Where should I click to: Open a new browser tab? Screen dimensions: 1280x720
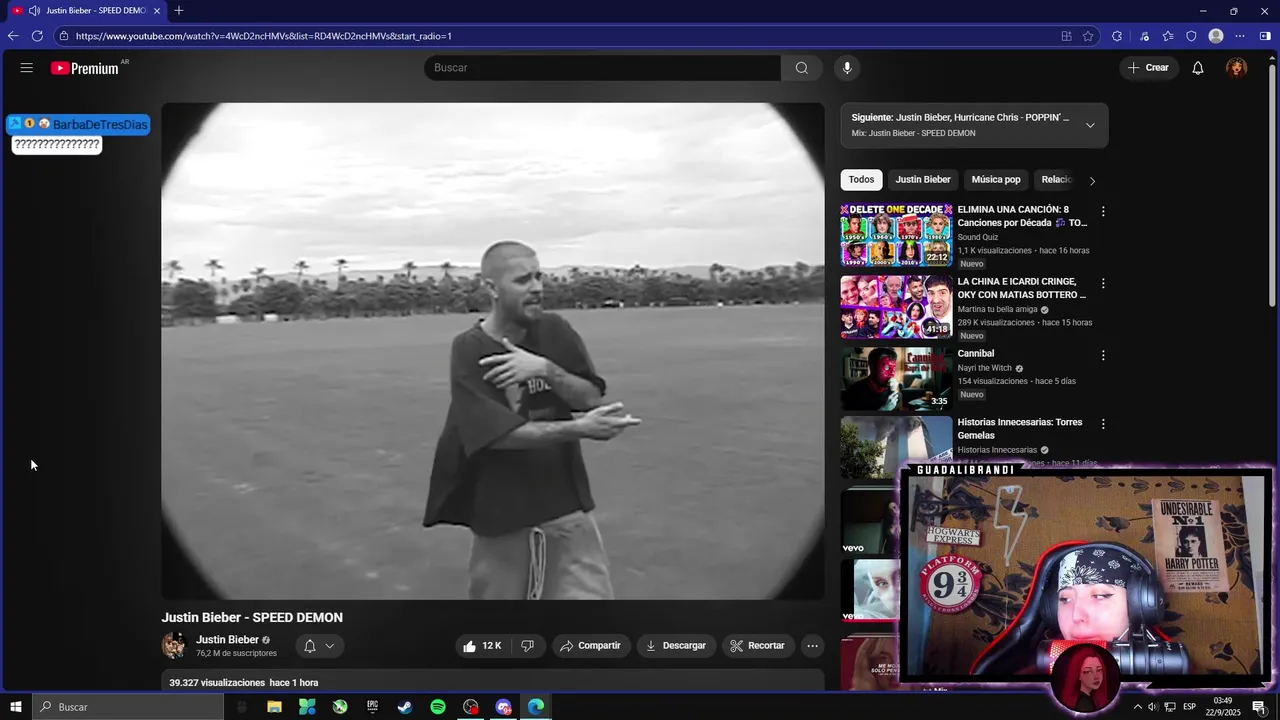pyautogui.click(x=179, y=11)
